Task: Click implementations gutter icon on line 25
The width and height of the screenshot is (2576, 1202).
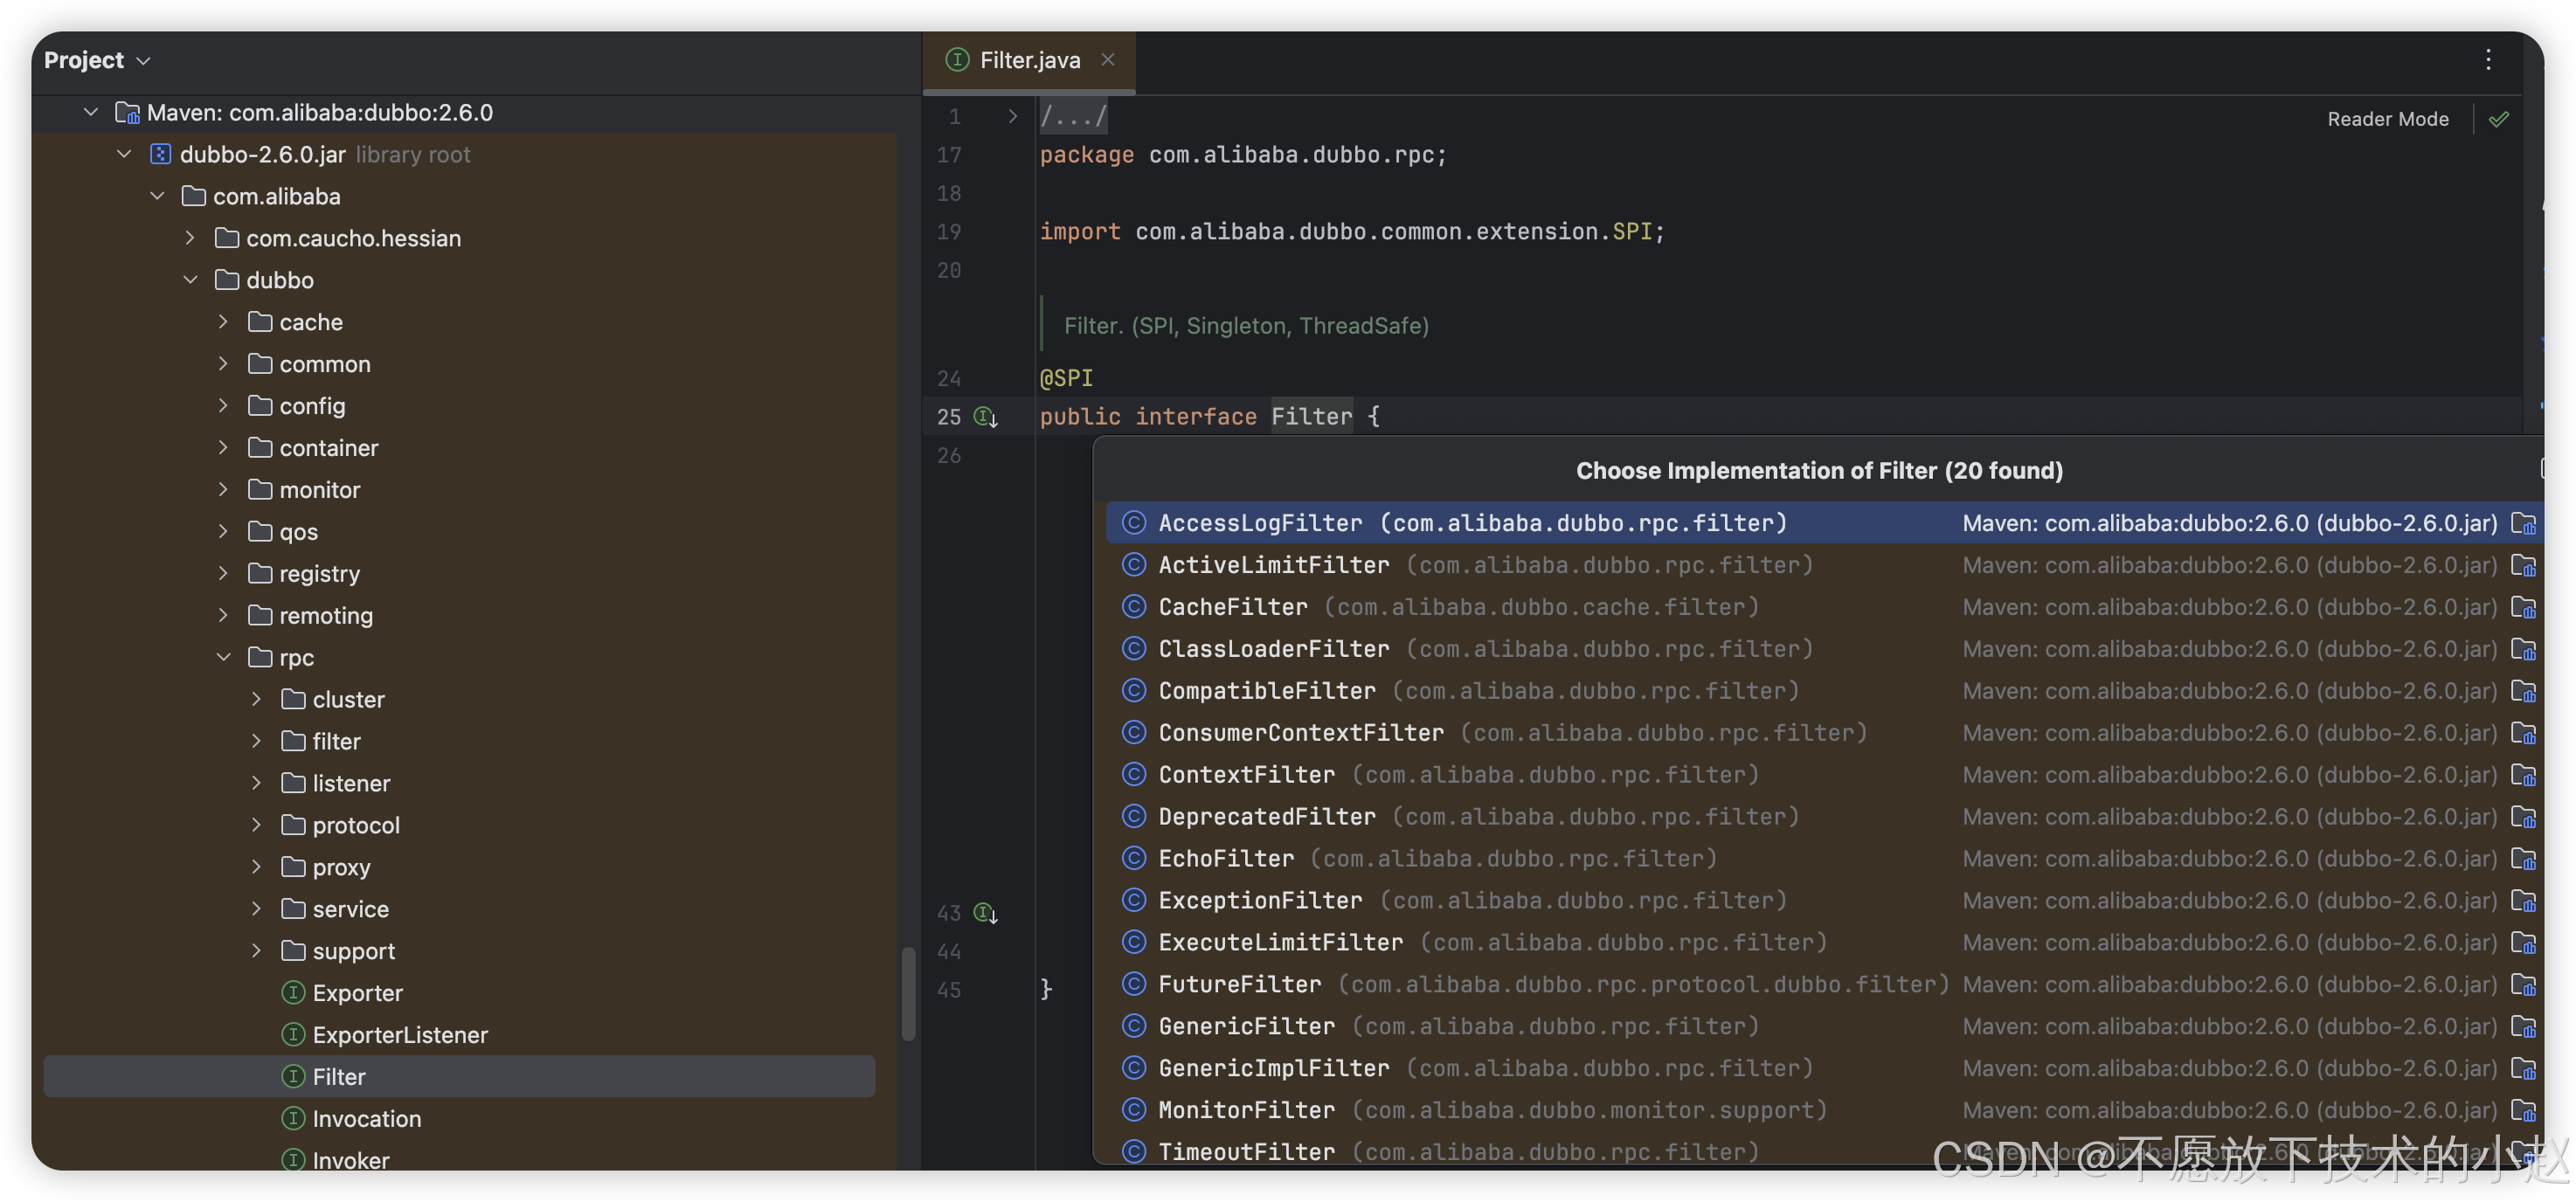Action: point(986,417)
